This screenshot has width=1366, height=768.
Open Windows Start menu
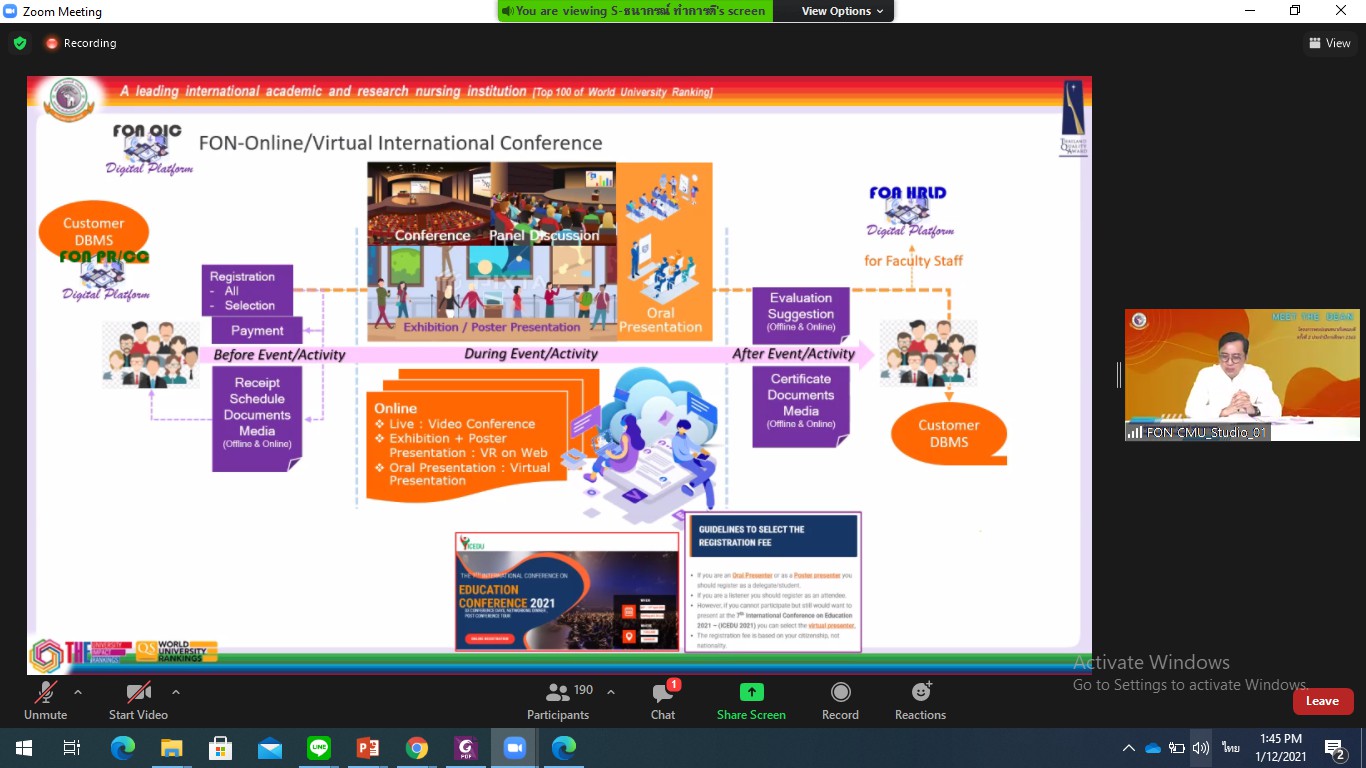23,748
